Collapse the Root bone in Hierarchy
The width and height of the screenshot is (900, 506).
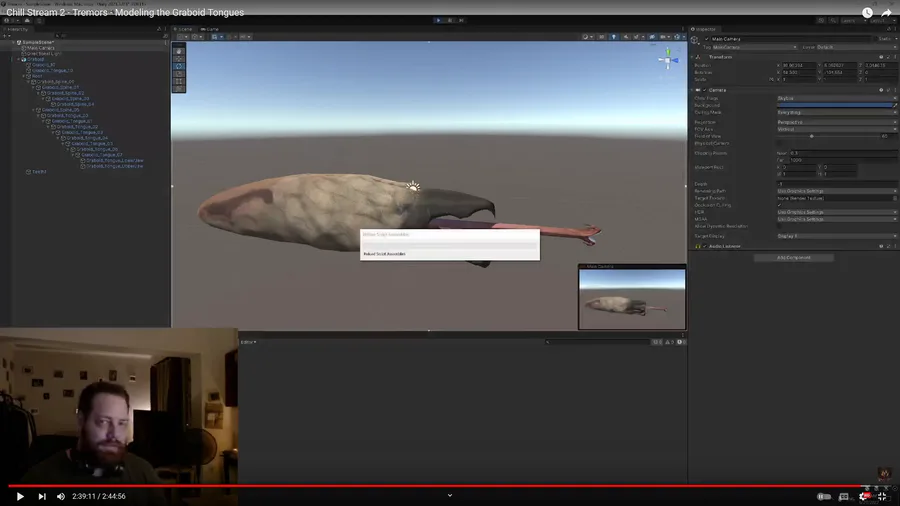point(24,76)
